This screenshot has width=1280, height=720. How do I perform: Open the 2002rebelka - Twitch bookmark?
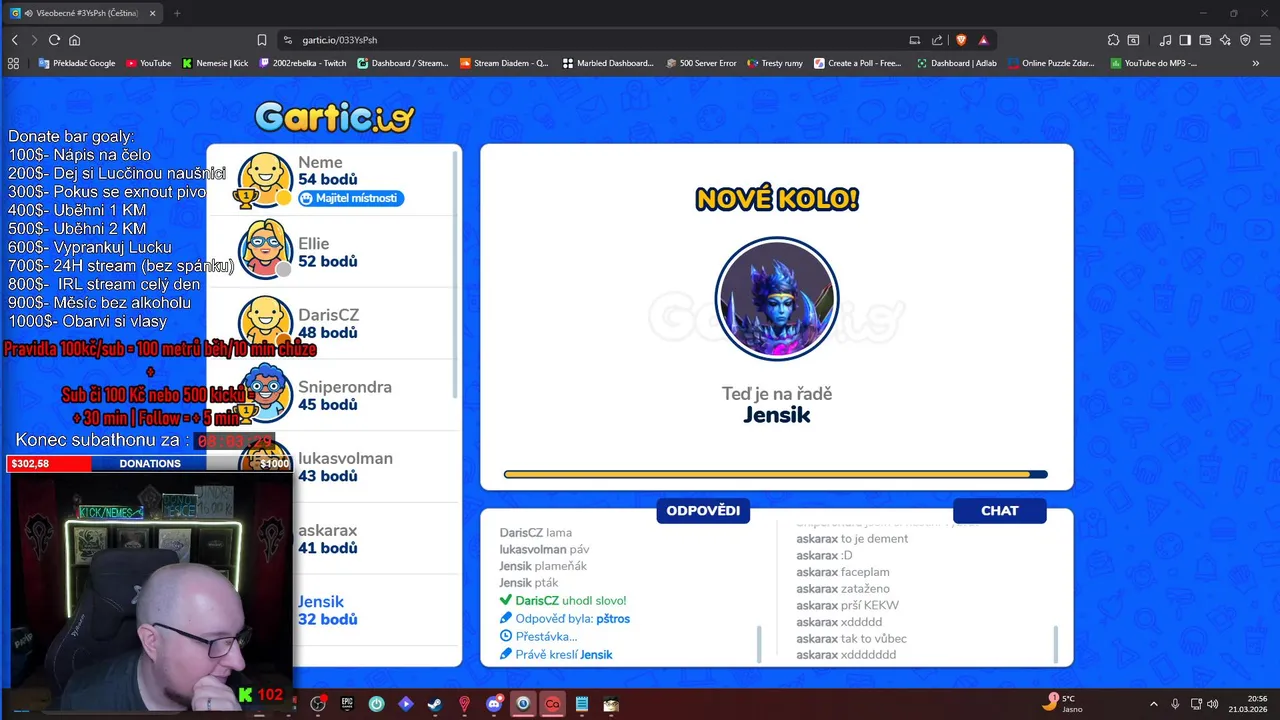point(303,63)
